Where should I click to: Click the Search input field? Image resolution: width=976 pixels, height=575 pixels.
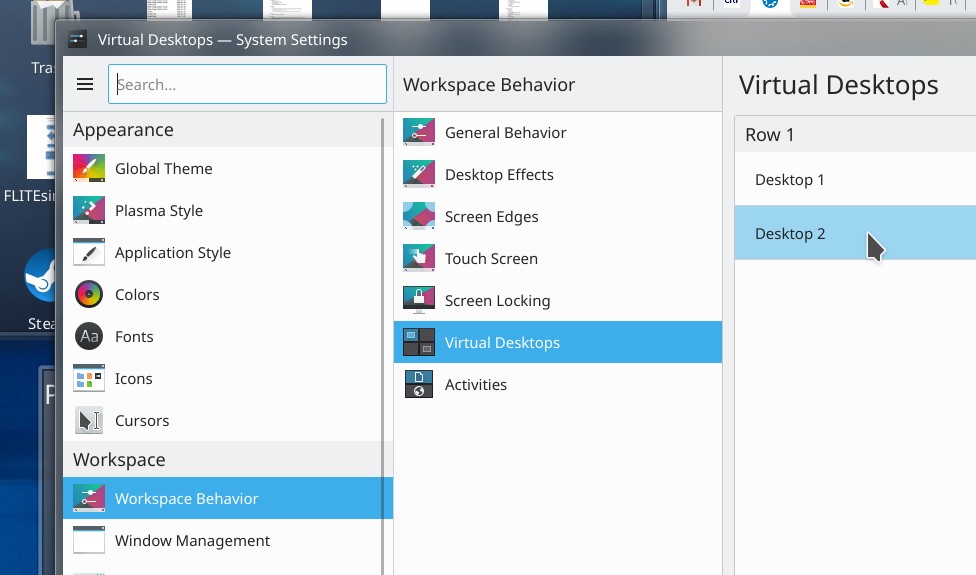[247, 85]
